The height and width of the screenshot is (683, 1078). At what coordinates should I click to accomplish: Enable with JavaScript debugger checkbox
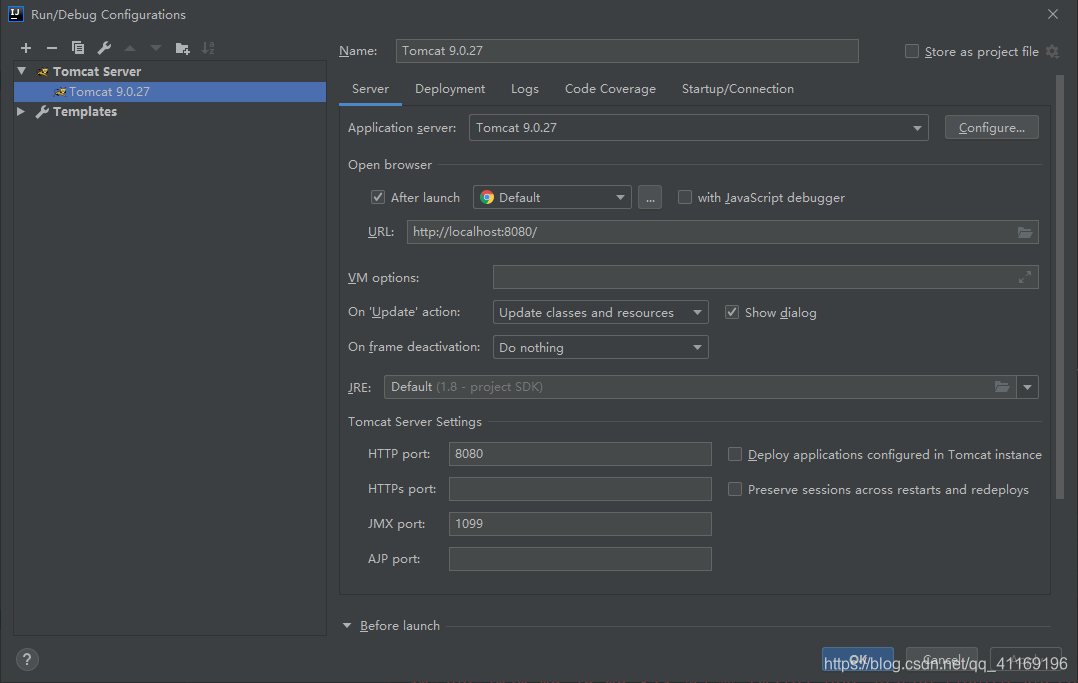[x=685, y=197]
